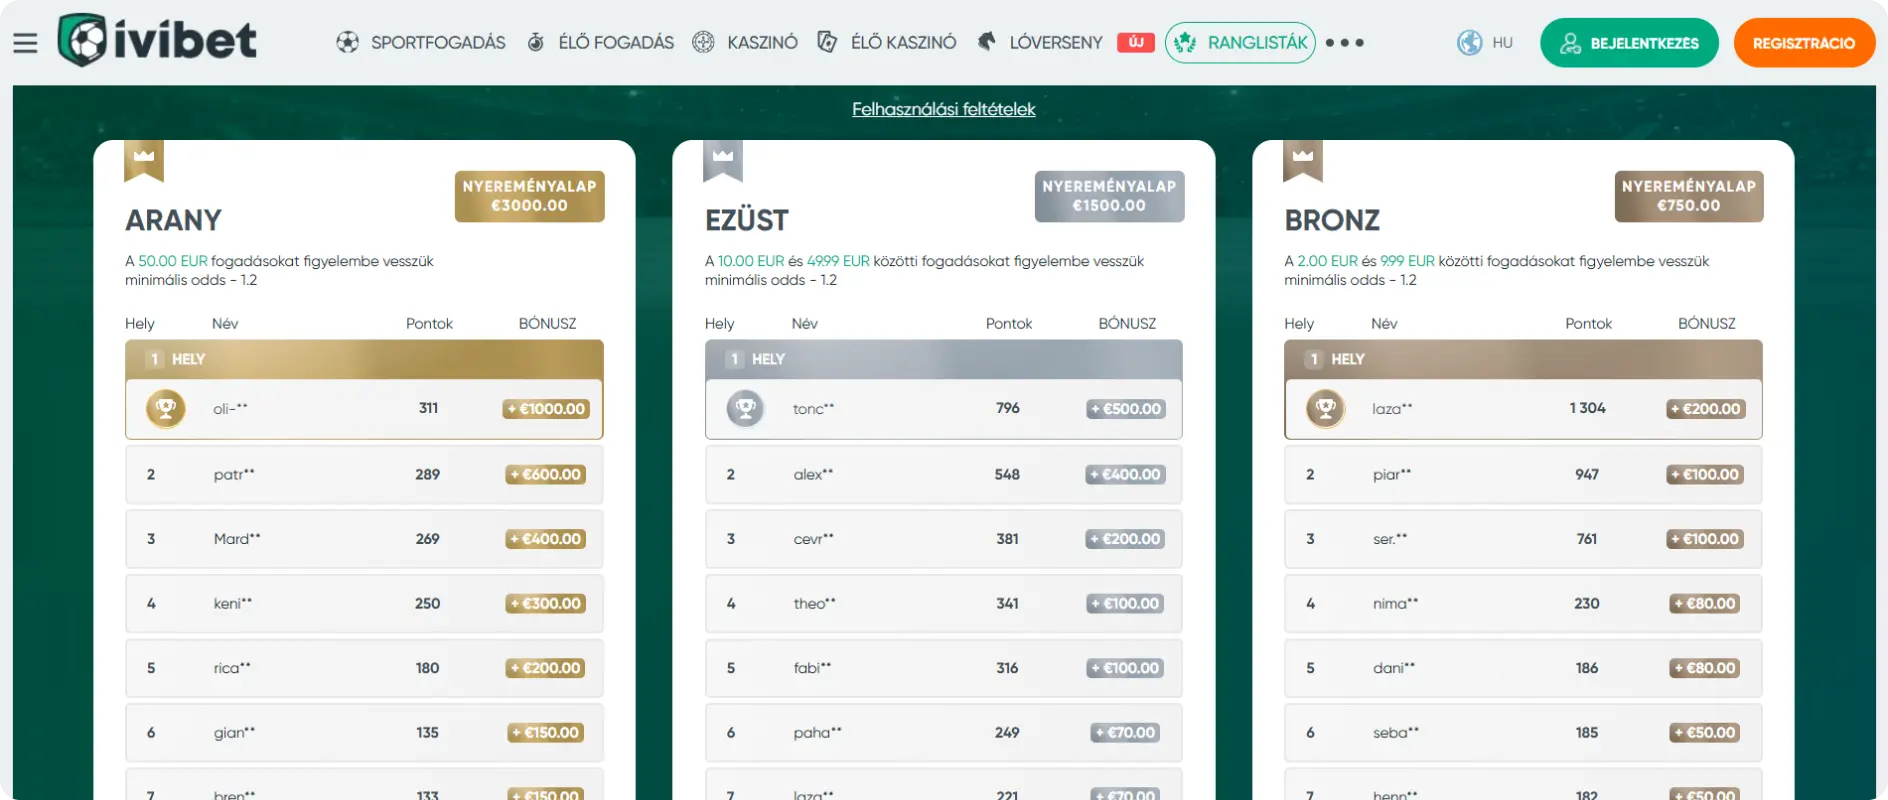Click the silver trophy icon beside tonc**
1888x800 pixels.
(x=745, y=409)
